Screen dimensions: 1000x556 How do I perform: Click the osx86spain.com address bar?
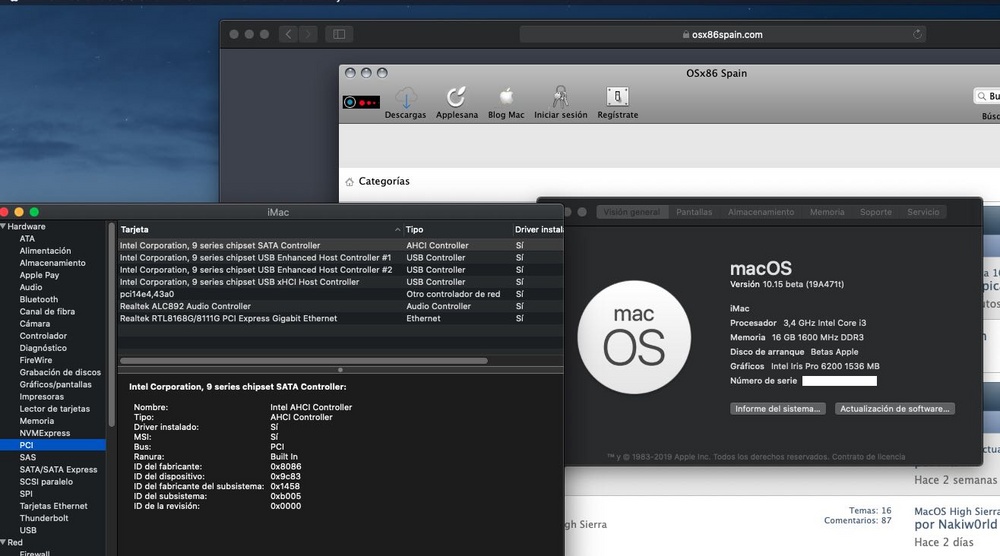pos(723,34)
